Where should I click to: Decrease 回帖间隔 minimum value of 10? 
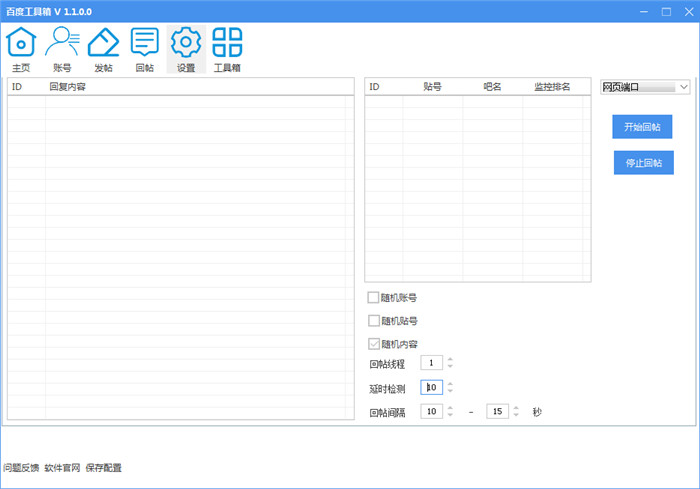click(450, 415)
